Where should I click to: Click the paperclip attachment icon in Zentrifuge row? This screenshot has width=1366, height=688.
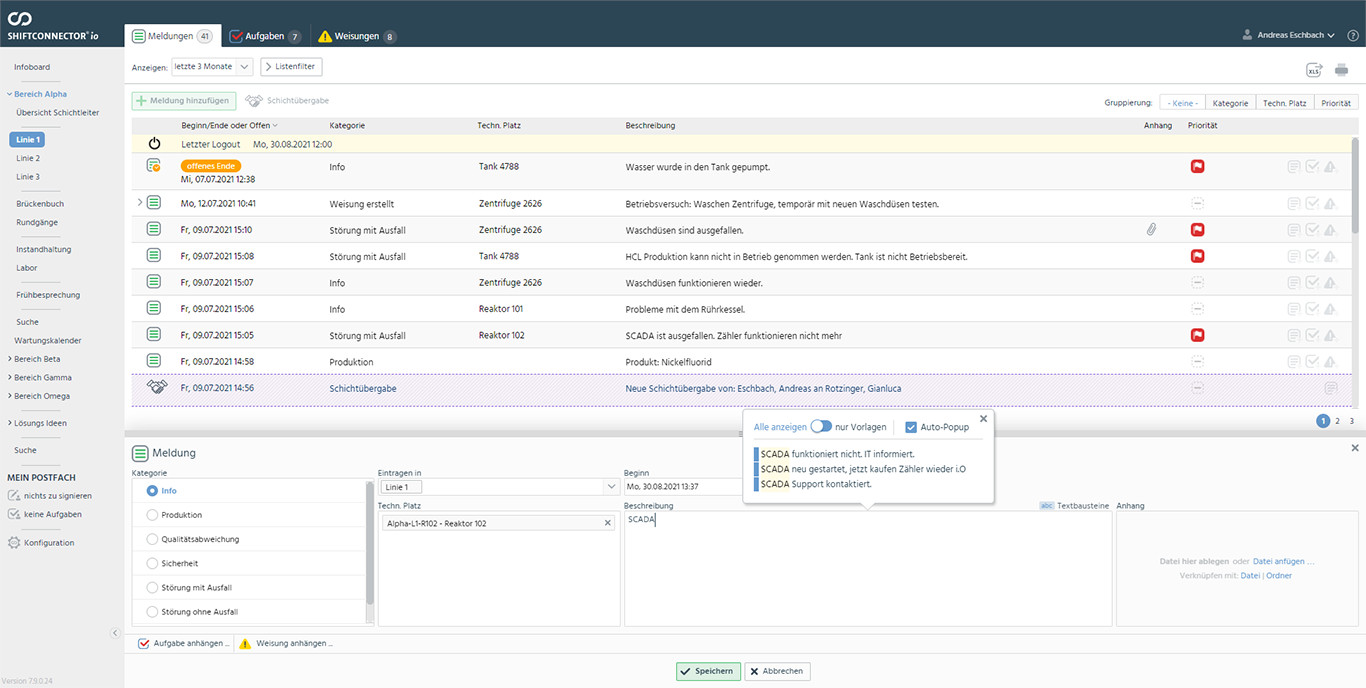click(x=1151, y=230)
